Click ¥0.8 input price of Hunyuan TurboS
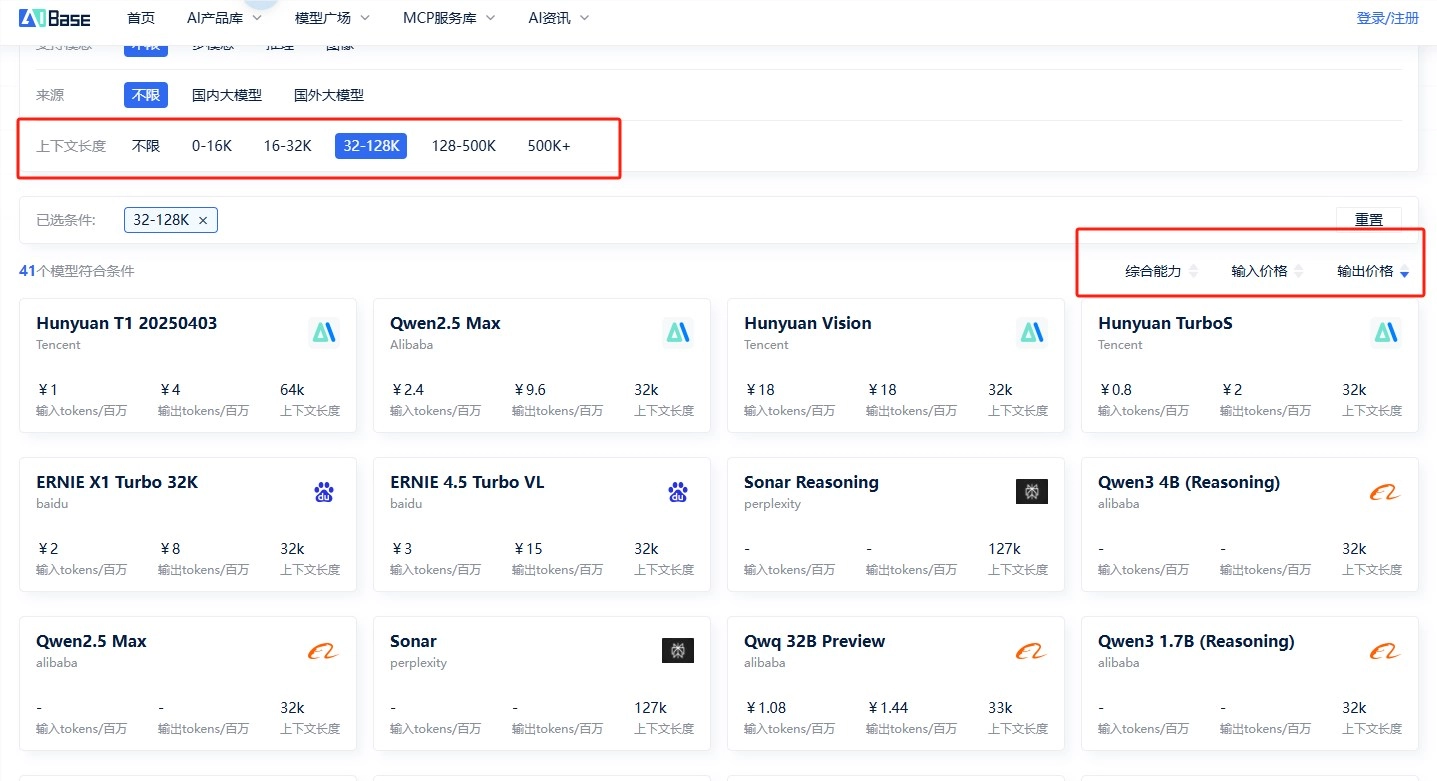1437x781 pixels. point(1115,390)
